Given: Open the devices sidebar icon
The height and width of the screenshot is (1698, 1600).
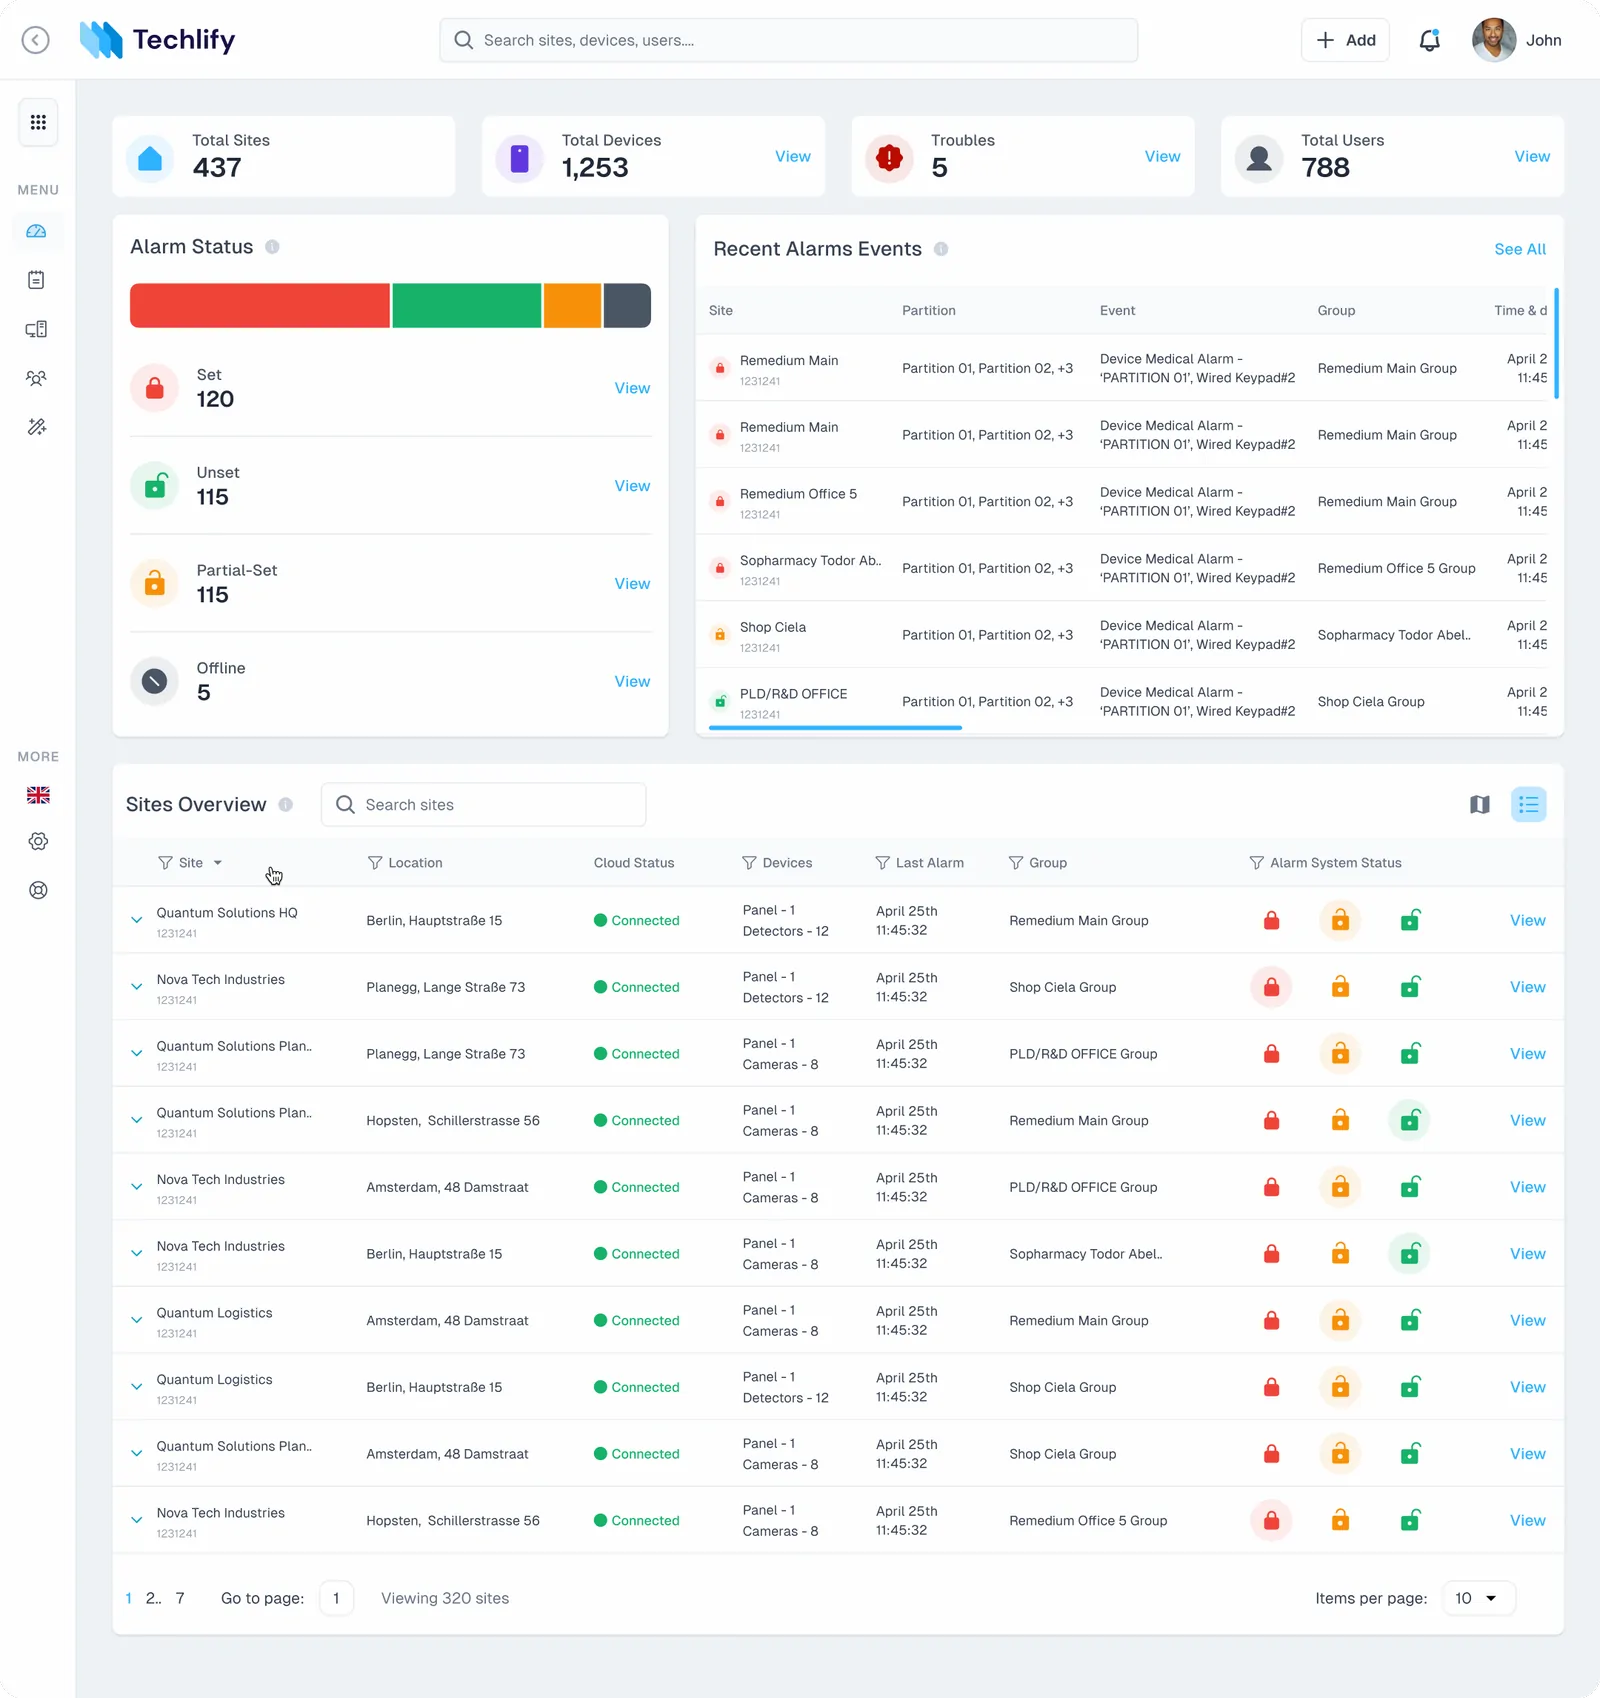Looking at the screenshot, I should [36, 329].
